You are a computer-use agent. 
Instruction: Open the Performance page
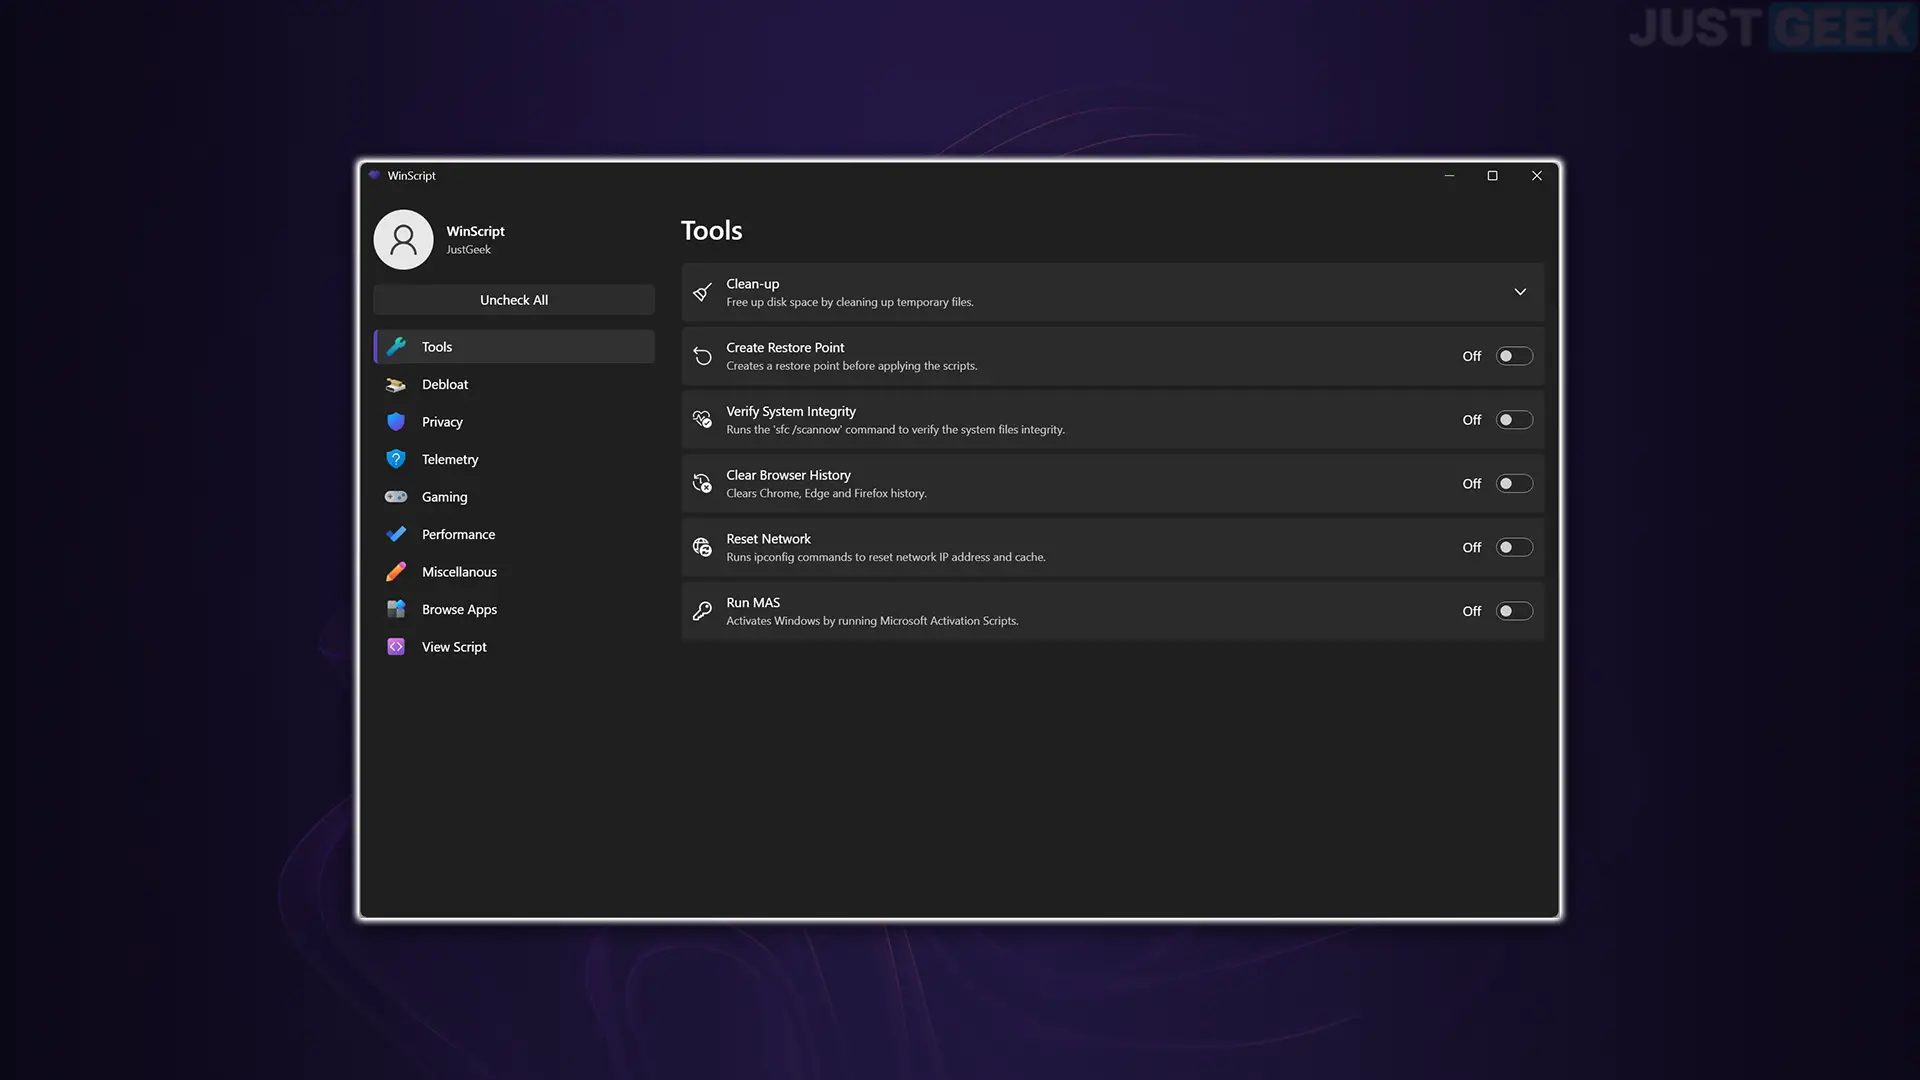pyautogui.click(x=514, y=534)
